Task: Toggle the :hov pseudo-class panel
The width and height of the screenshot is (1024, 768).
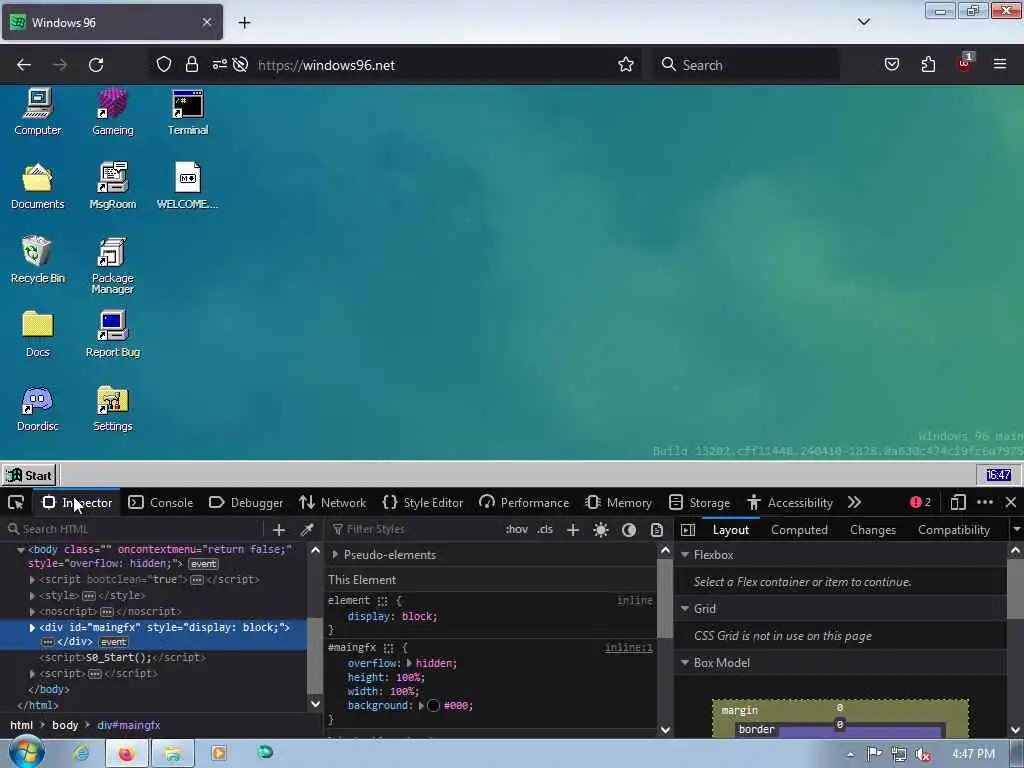Action: point(517,529)
